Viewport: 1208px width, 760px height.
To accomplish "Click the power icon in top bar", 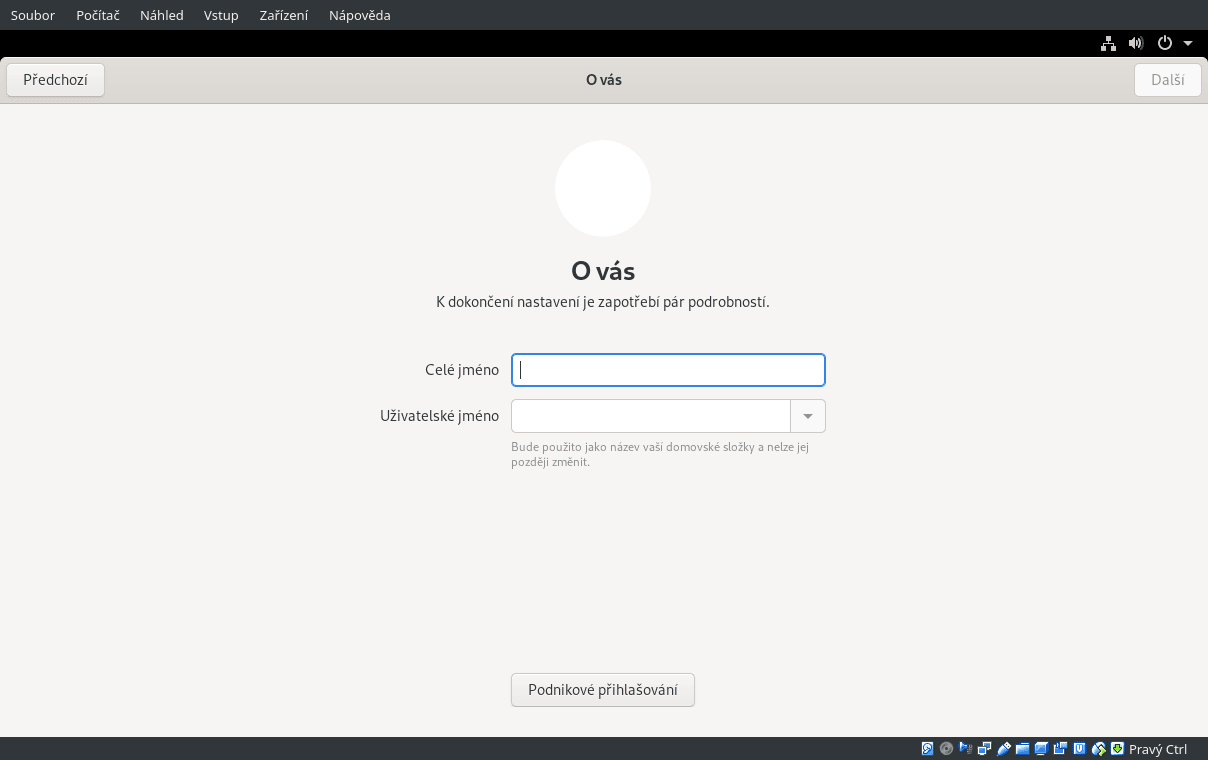I will 1164,43.
